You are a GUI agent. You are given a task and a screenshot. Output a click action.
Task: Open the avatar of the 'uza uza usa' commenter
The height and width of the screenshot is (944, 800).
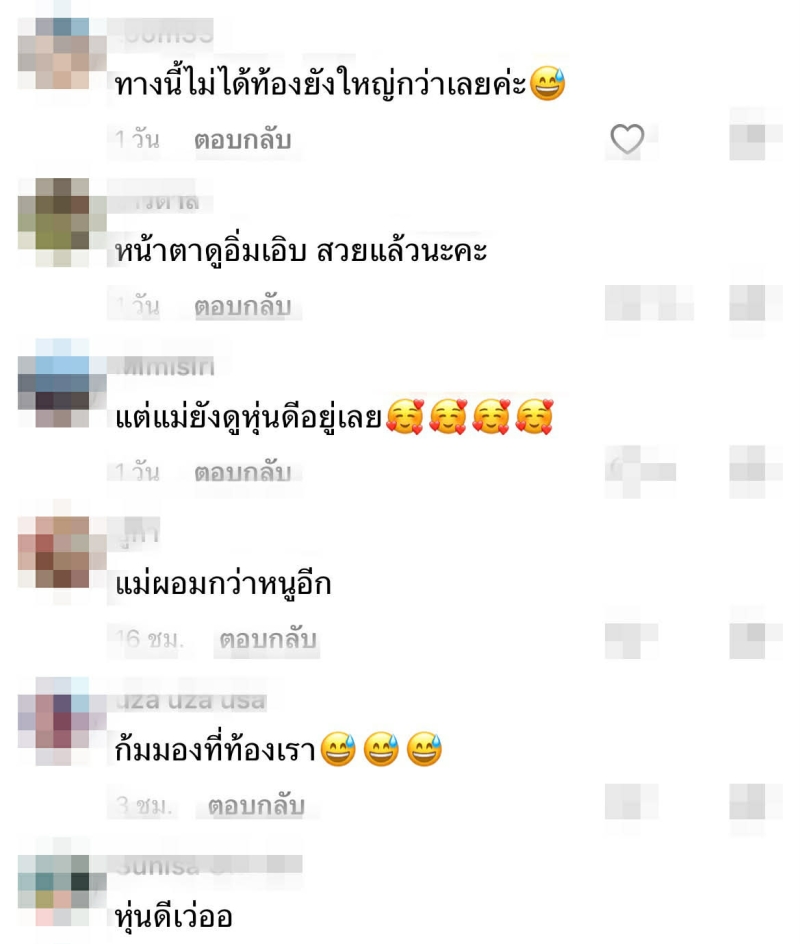coord(62,721)
